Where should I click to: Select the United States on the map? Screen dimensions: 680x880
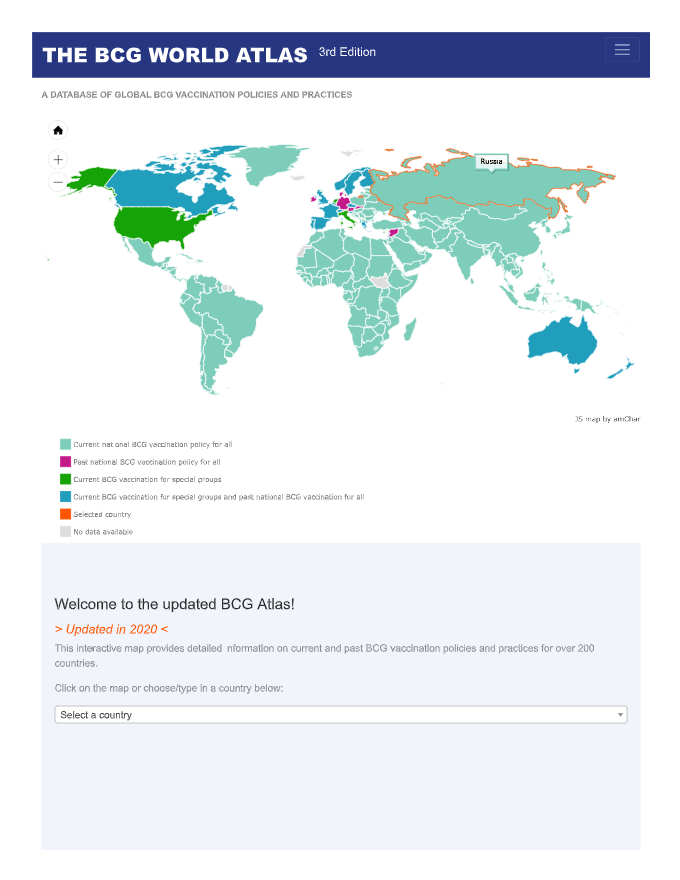[x=156, y=224]
